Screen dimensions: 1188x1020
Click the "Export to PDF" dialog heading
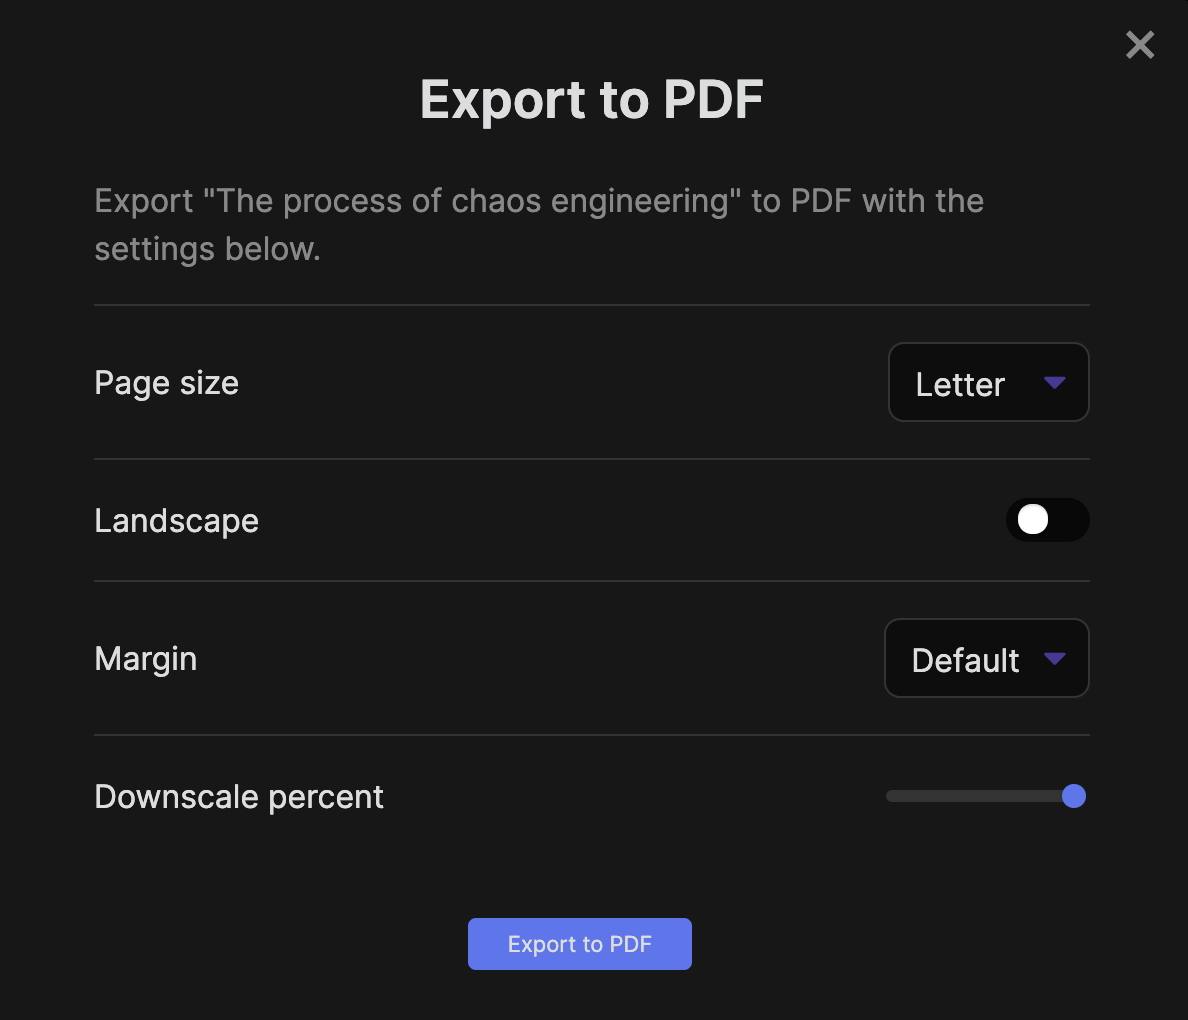pos(592,100)
